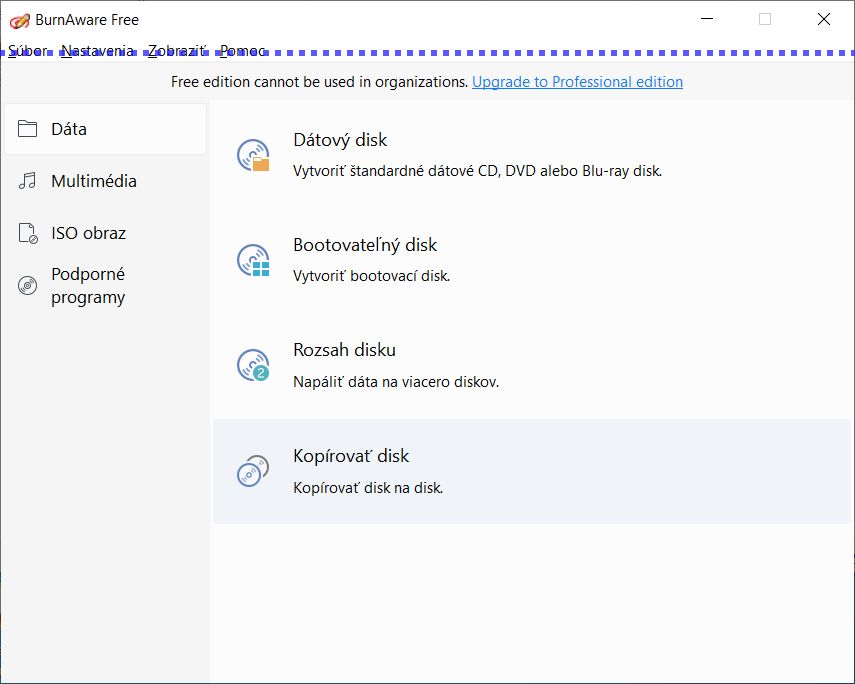Switch to the ISO obraz category
Image resolution: width=855 pixels, height=684 pixels.
105,233
